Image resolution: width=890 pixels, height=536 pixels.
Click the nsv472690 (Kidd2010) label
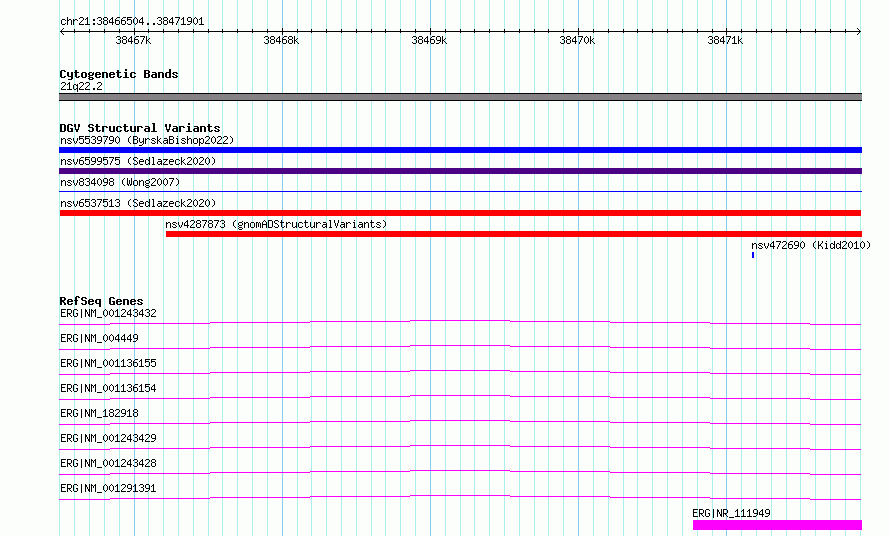click(811, 245)
